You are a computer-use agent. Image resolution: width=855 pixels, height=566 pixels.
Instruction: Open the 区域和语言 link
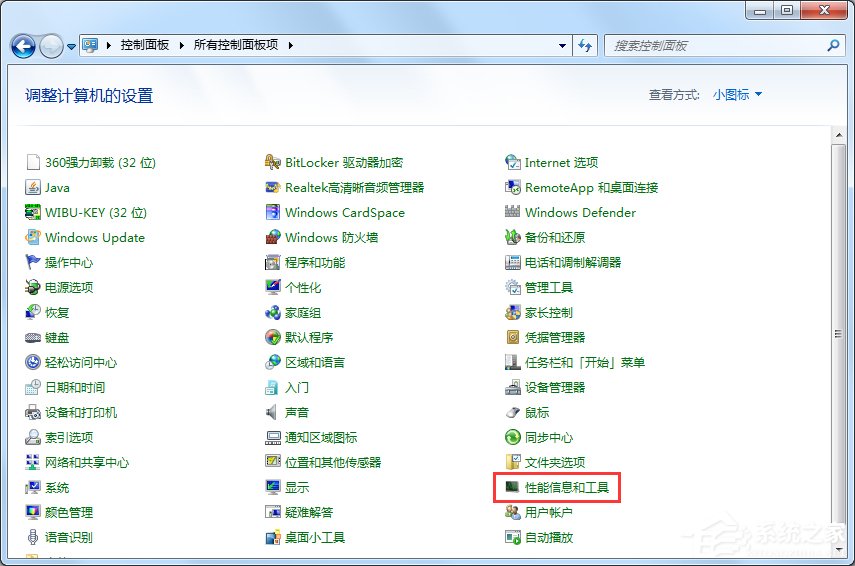click(315, 363)
